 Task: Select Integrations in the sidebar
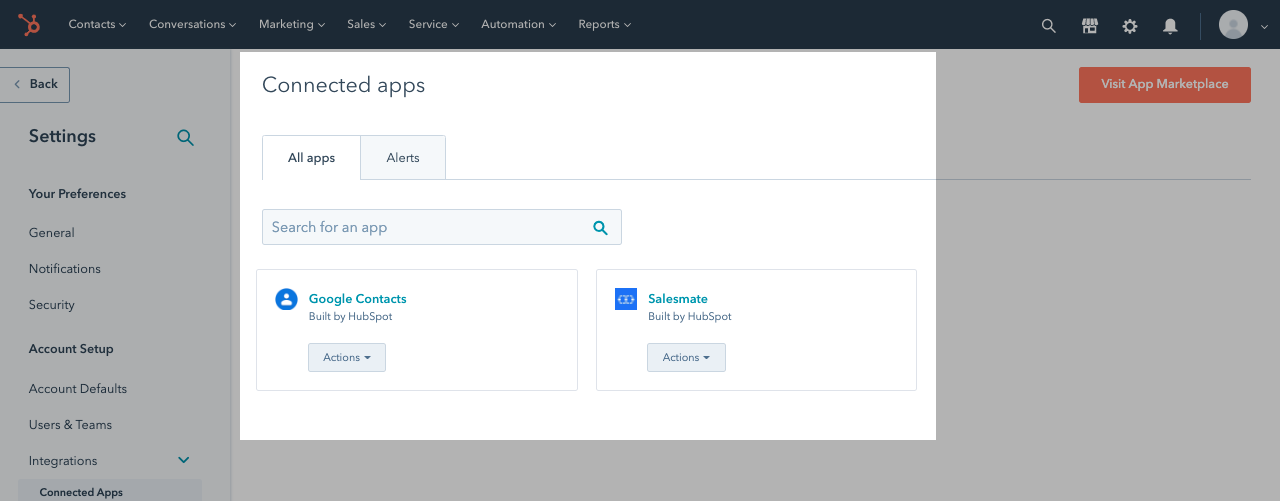[x=63, y=461]
